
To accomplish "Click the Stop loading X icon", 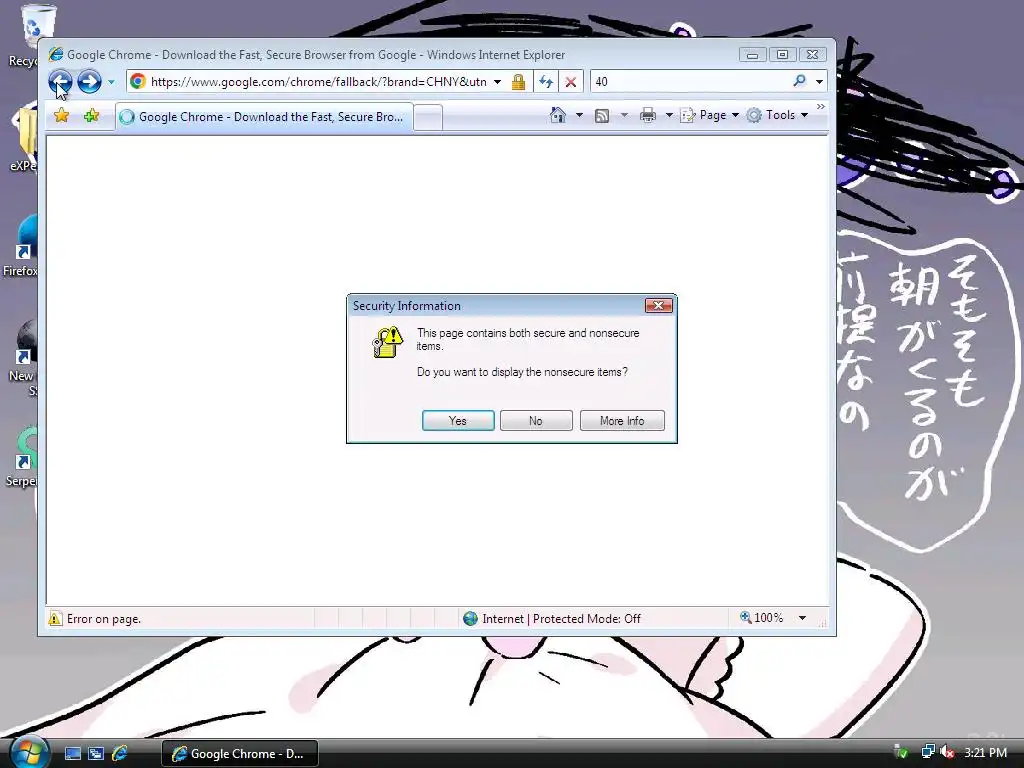I will (x=571, y=82).
